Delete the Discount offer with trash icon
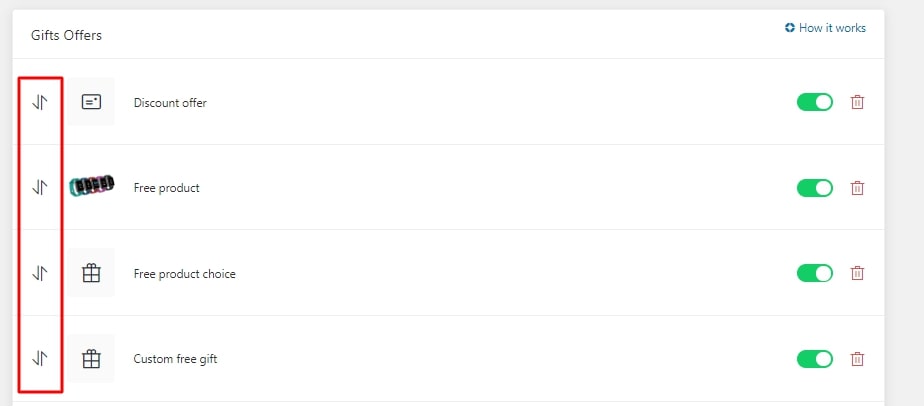 (x=857, y=102)
